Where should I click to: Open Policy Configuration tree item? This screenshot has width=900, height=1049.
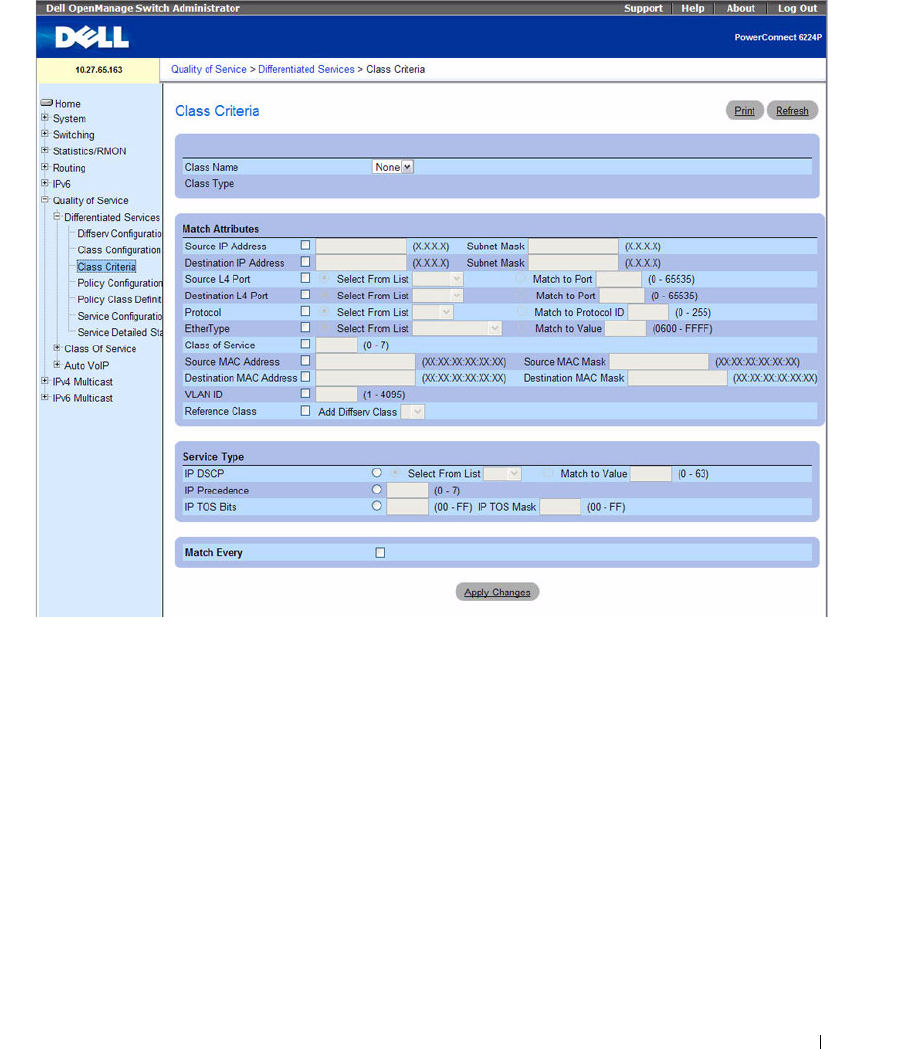click(120, 283)
